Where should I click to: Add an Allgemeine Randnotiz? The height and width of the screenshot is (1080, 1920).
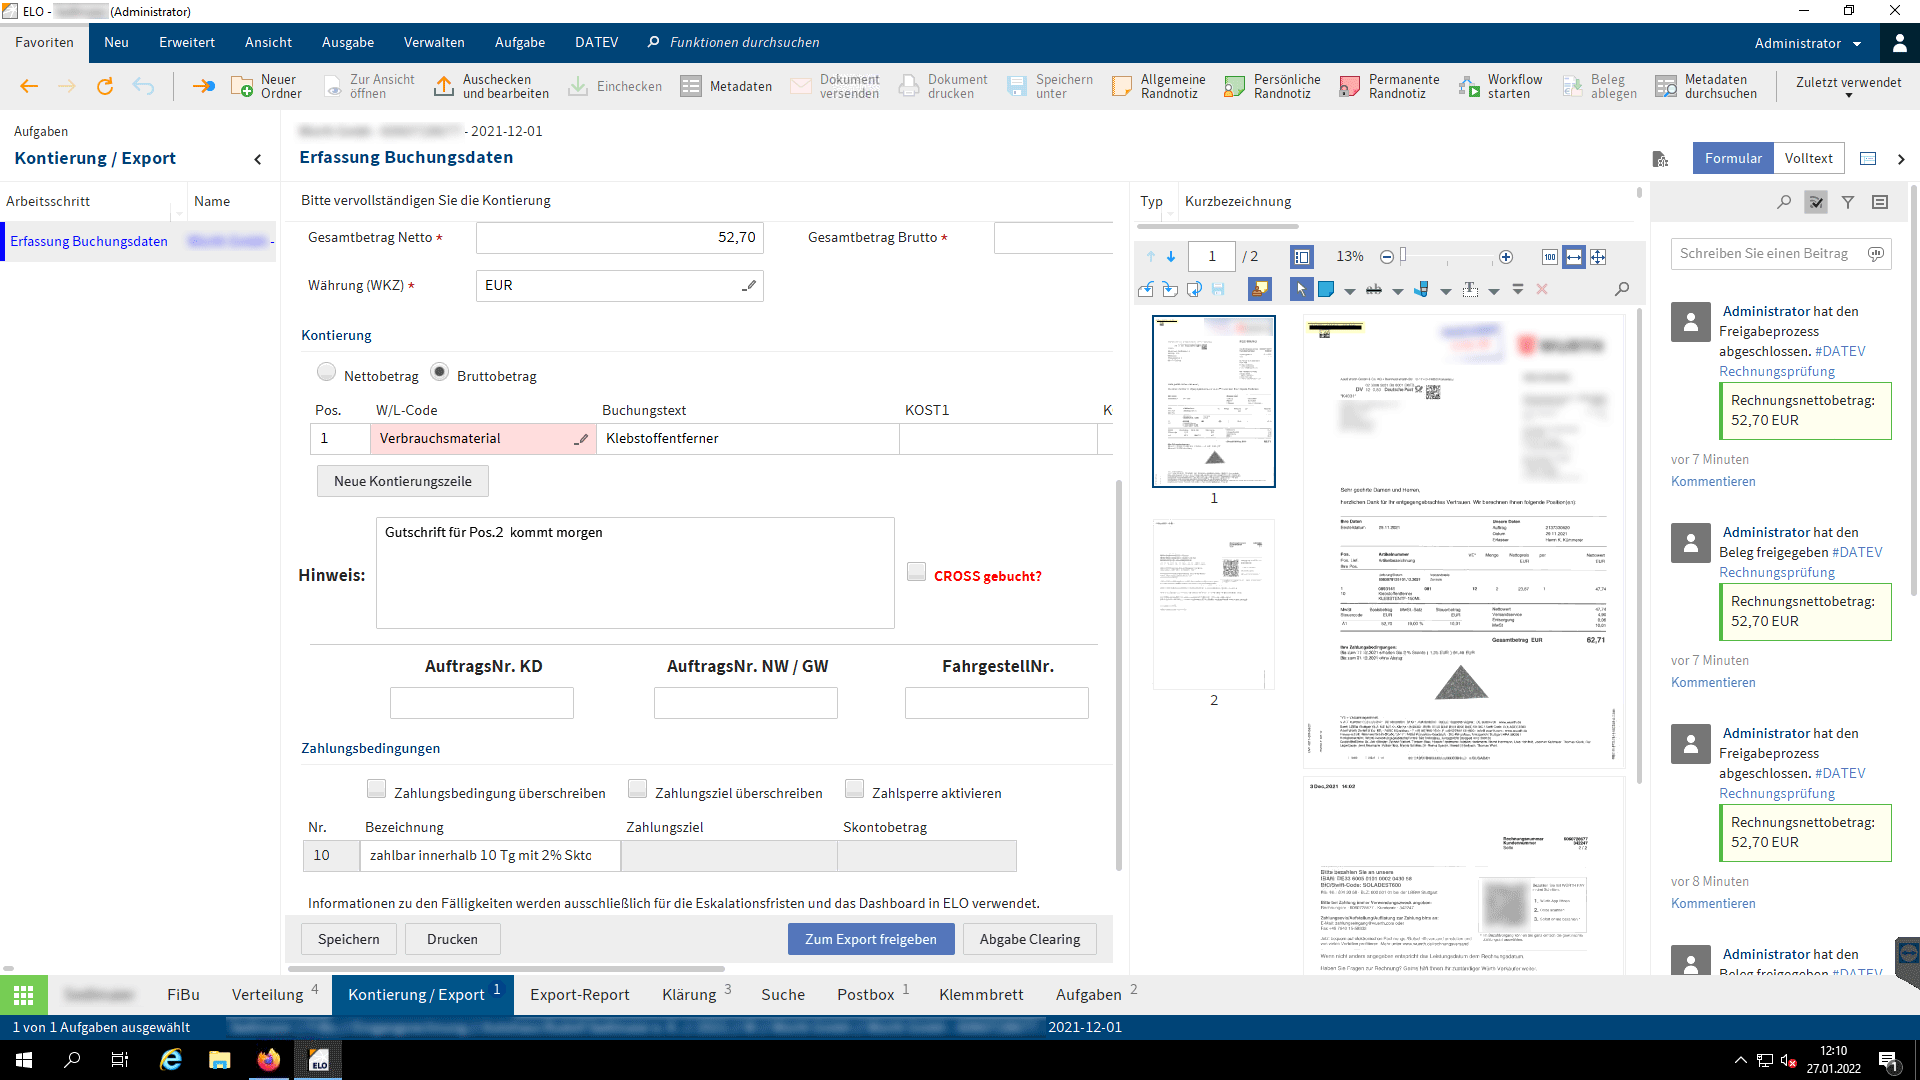tap(1159, 87)
